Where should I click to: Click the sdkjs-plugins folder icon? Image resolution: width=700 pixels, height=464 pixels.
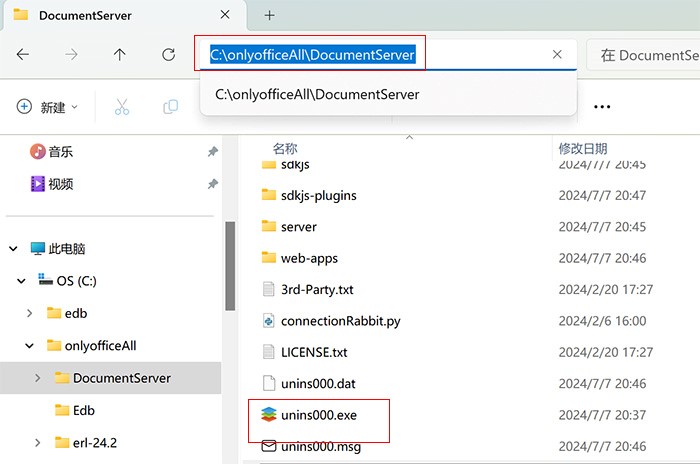pos(269,195)
